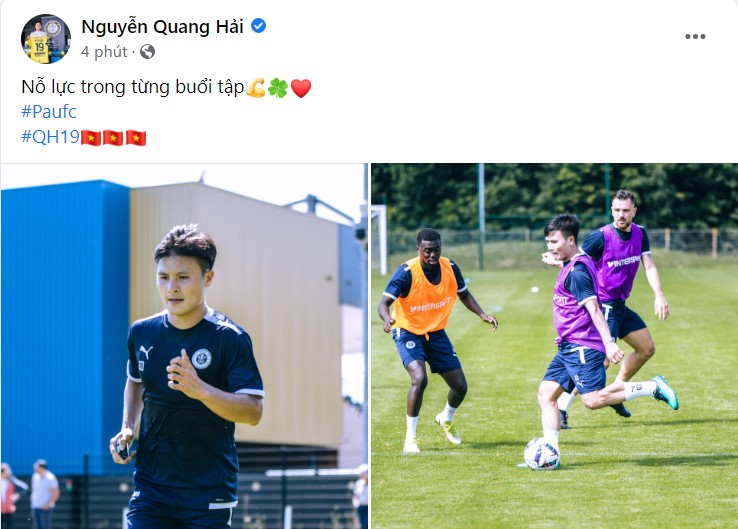Open Nguyễn Quang Hải's profile picture avatar
The height and width of the screenshot is (529, 738).
coord(46,39)
